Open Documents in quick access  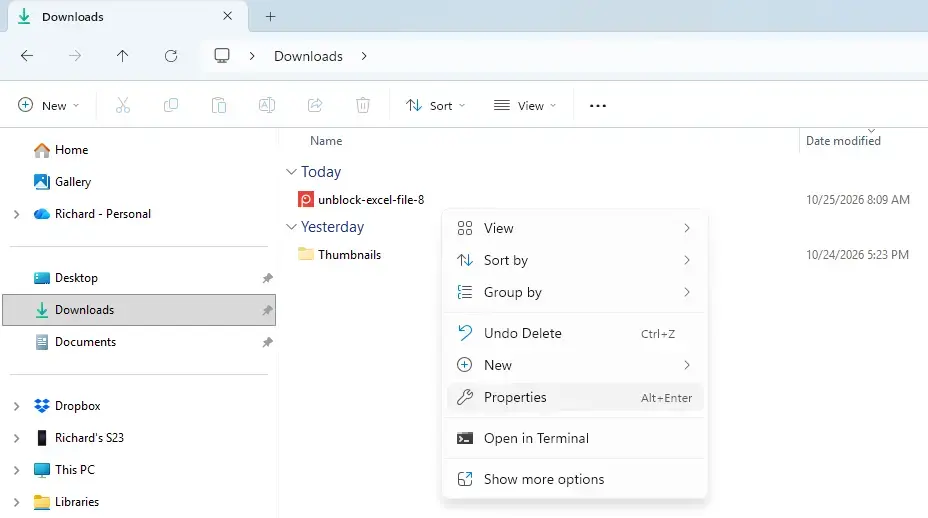[75, 342]
